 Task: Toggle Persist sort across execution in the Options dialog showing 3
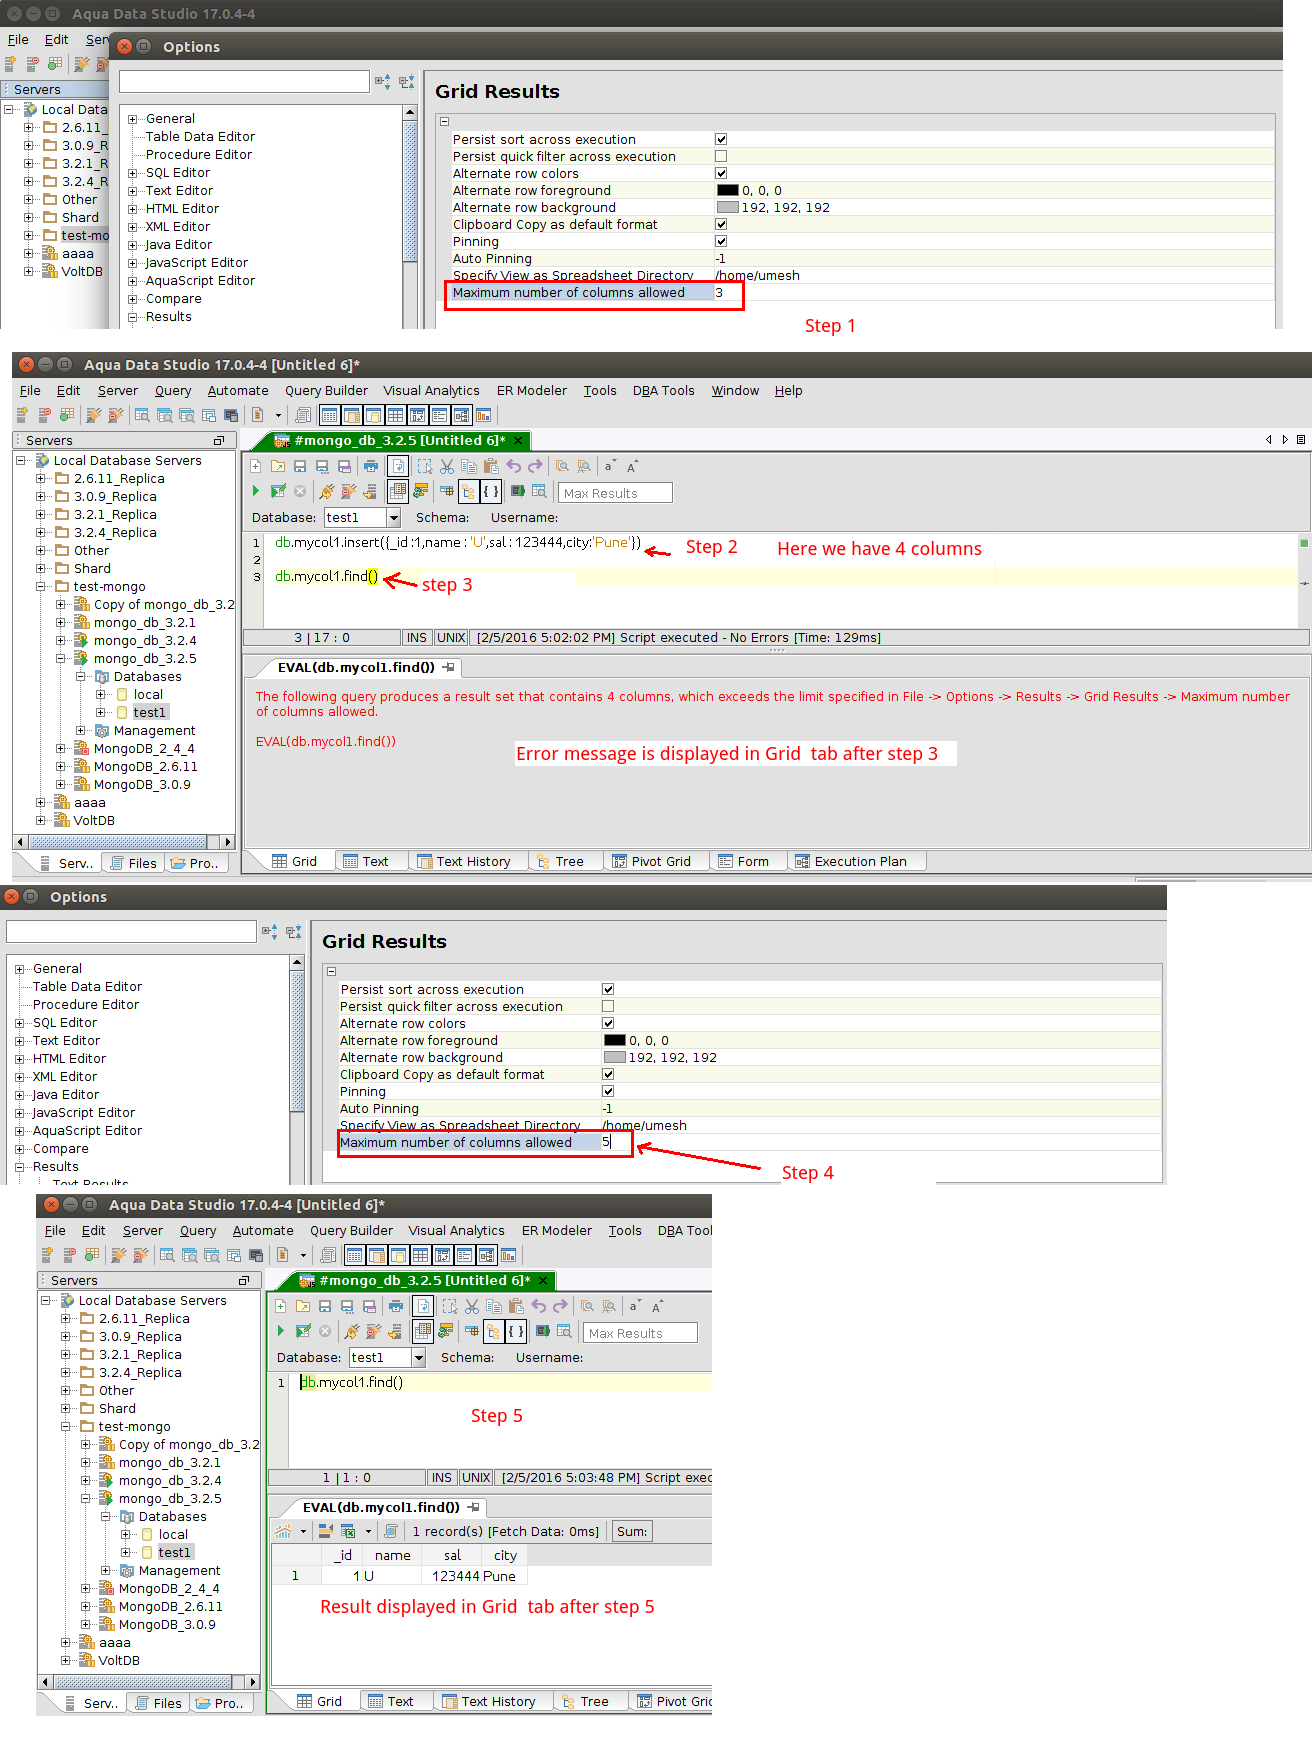pyautogui.click(x=721, y=139)
